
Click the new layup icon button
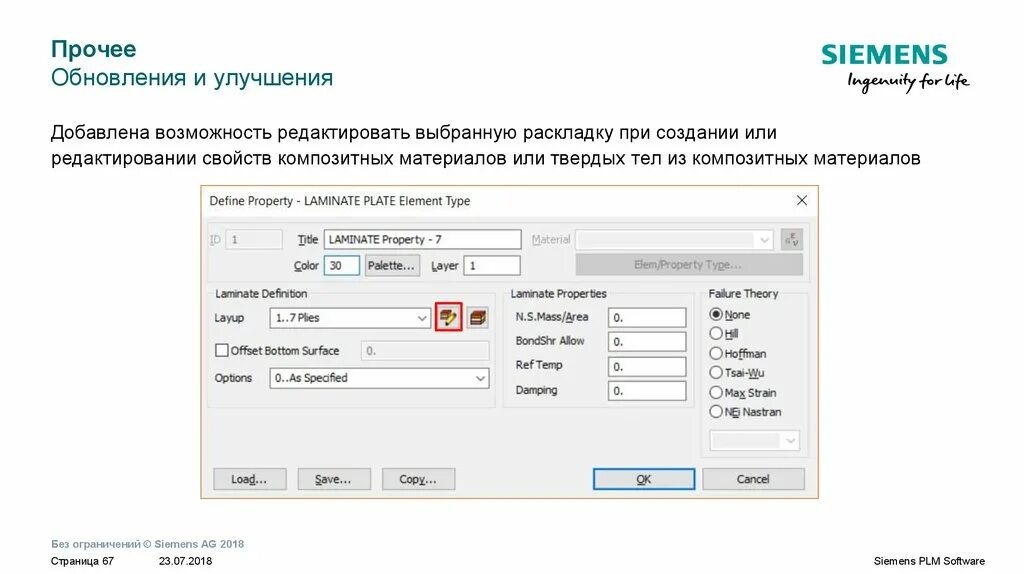[x=477, y=318]
